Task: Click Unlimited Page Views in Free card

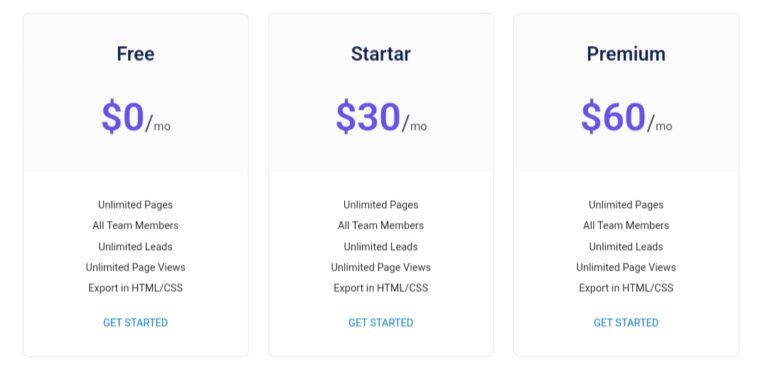Action: coord(136,268)
